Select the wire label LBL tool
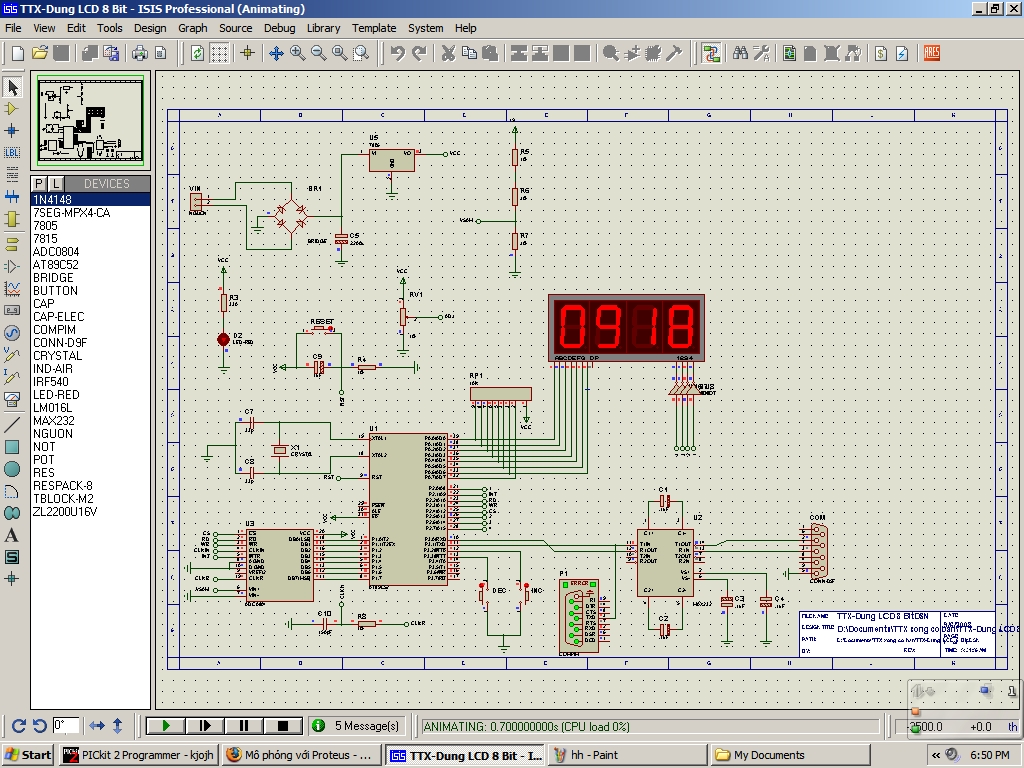Image resolution: width=1024 pixels, height=768 pixels. tap(12, 152)
